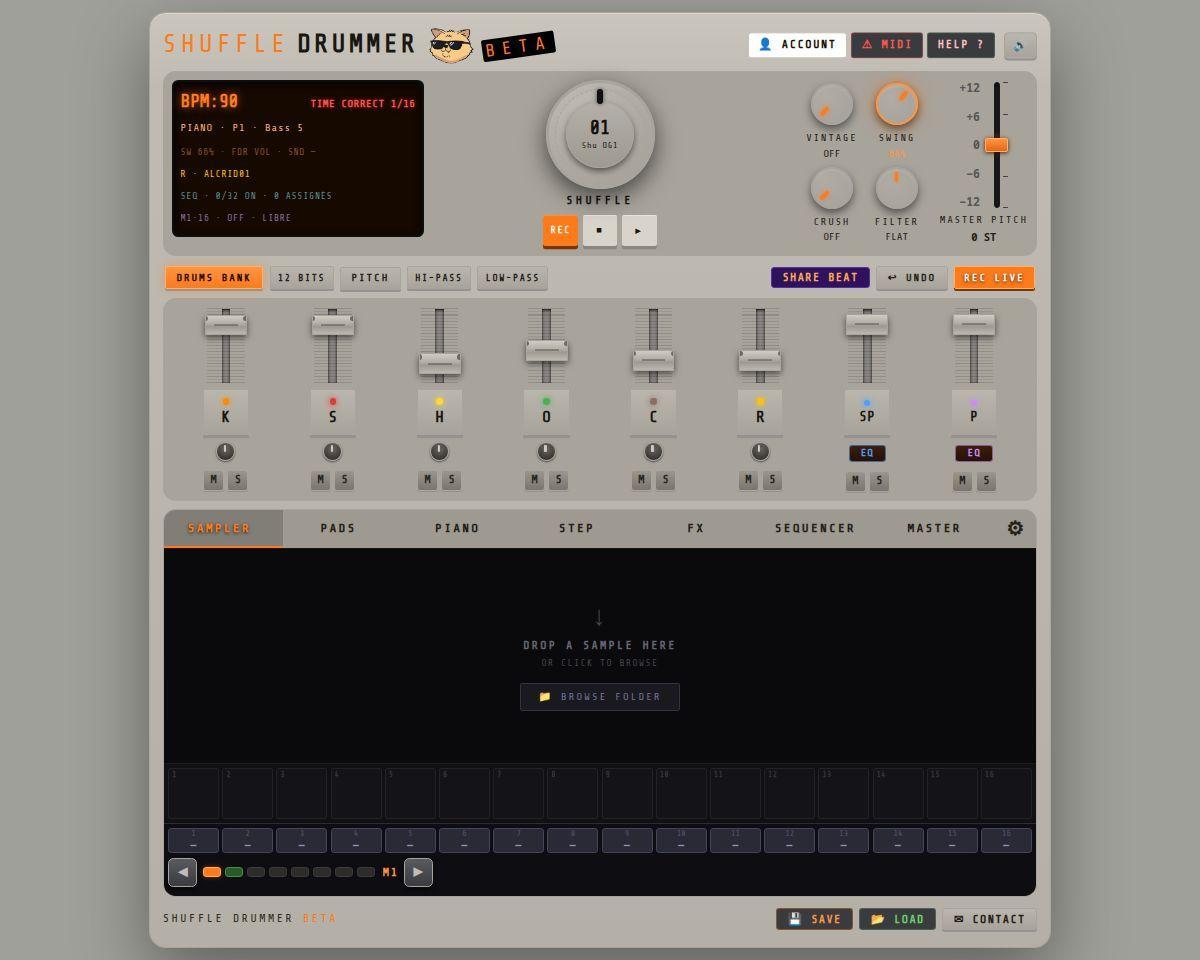Stop playback with the stop button

pyautogui.click(x=599, y=230)
